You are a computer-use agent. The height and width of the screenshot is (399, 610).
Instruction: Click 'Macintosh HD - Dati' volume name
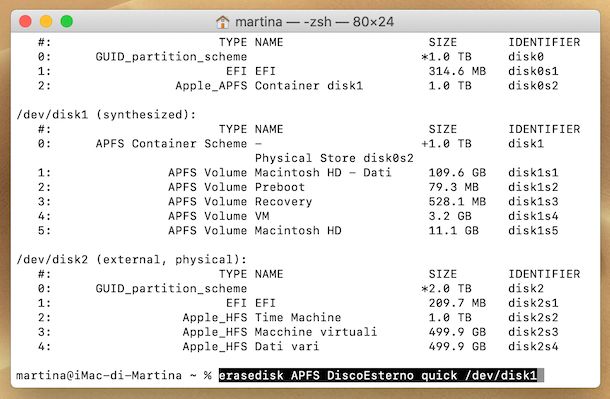tap(323, 172)
